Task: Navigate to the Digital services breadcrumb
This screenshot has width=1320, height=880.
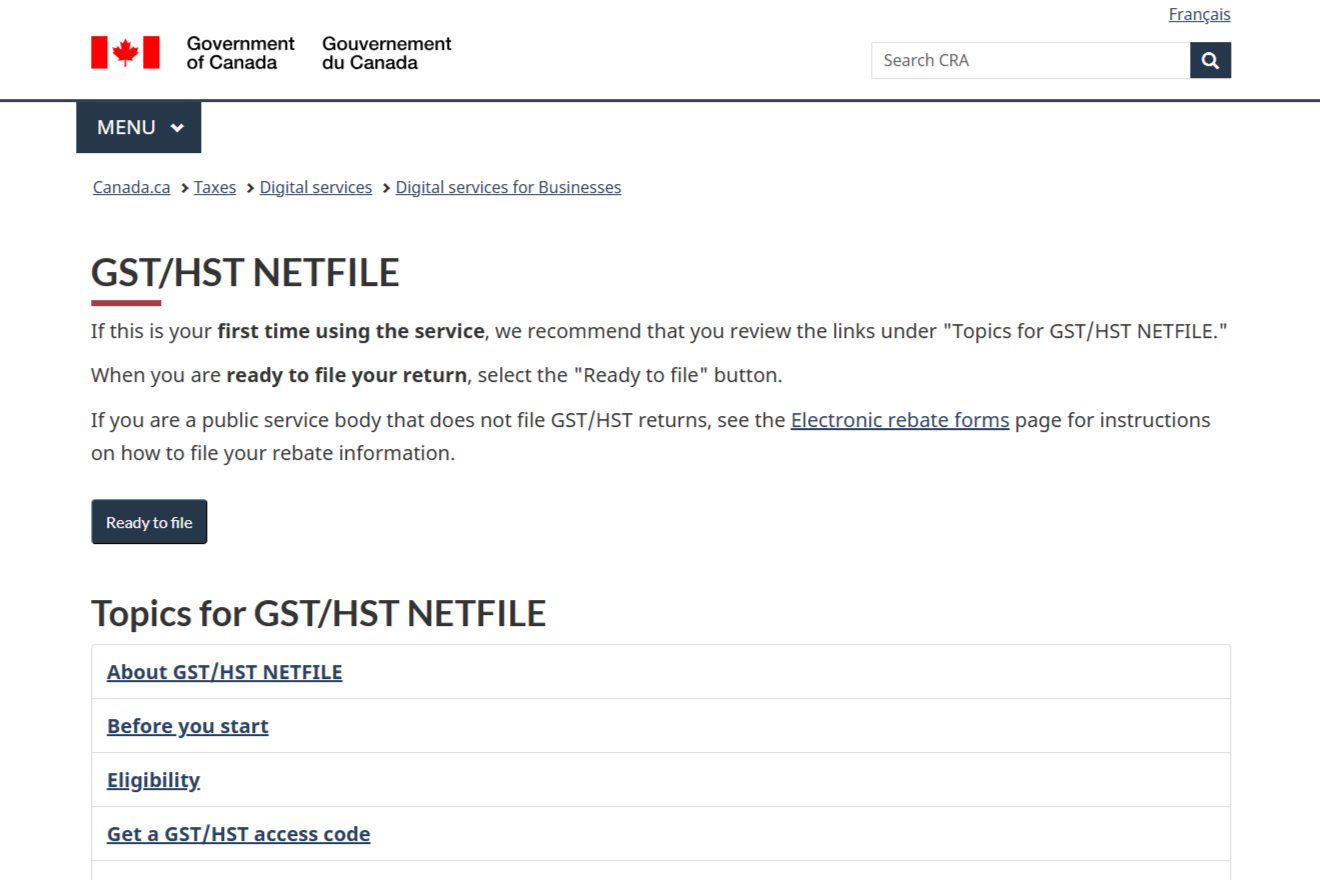Action: click(315, 188)
